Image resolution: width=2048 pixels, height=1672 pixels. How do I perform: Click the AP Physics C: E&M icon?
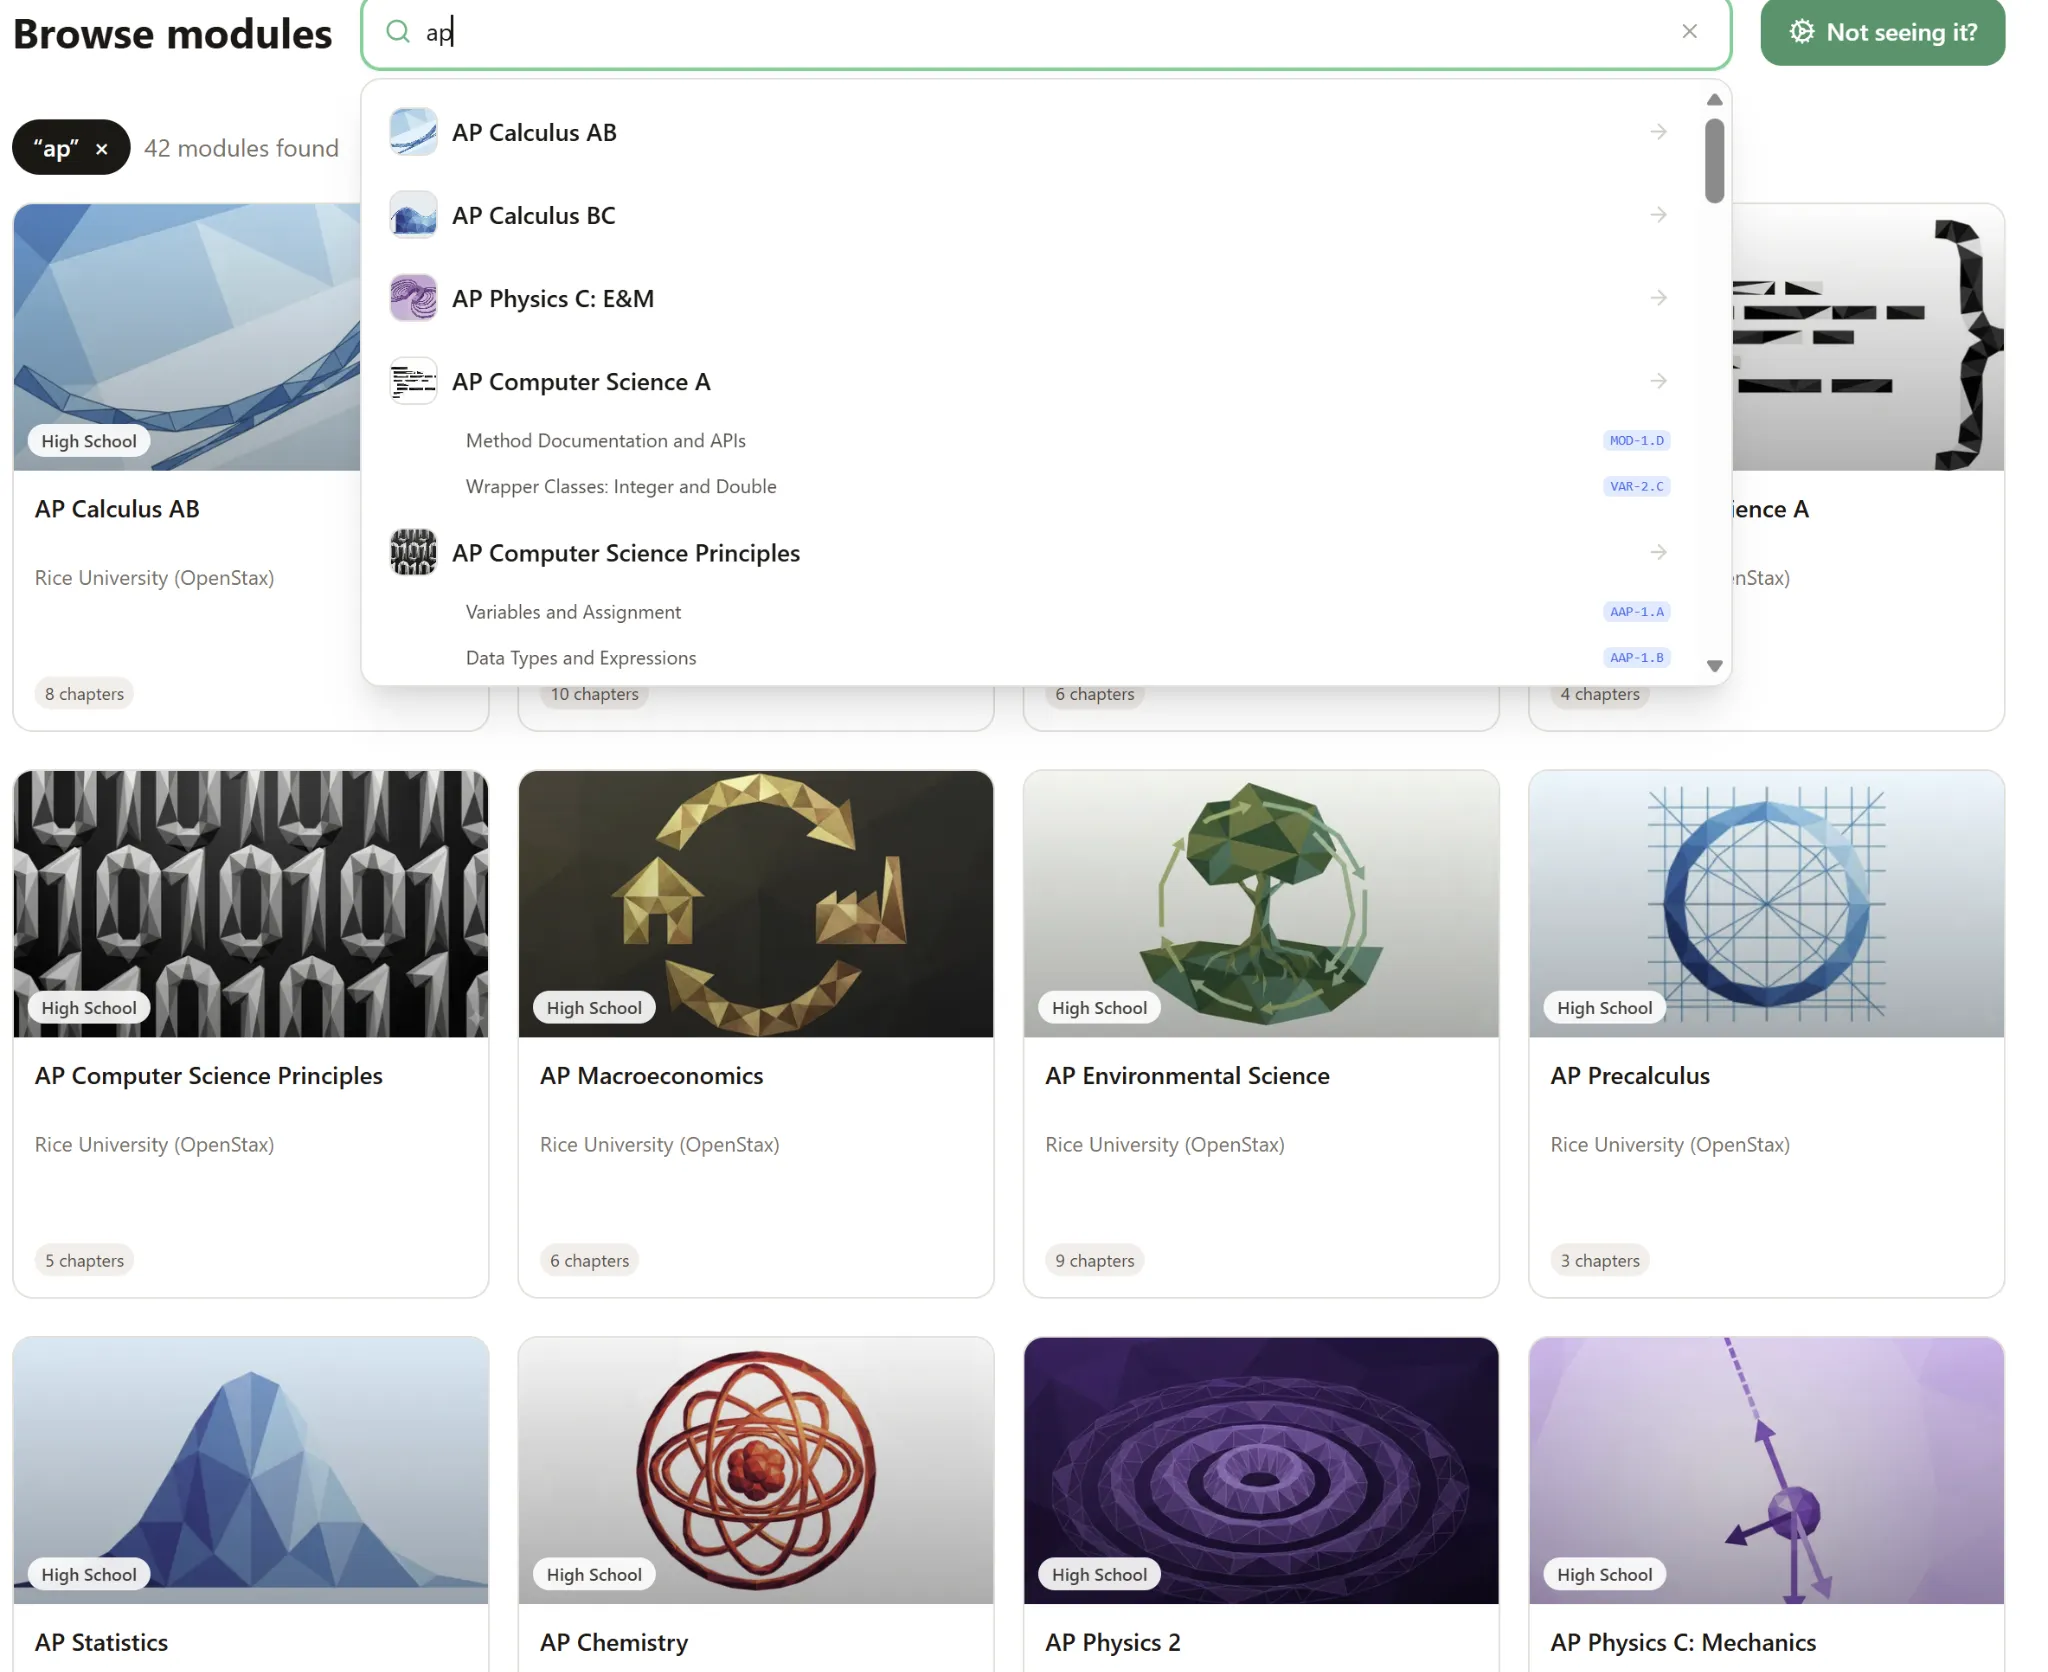[412, 297]
